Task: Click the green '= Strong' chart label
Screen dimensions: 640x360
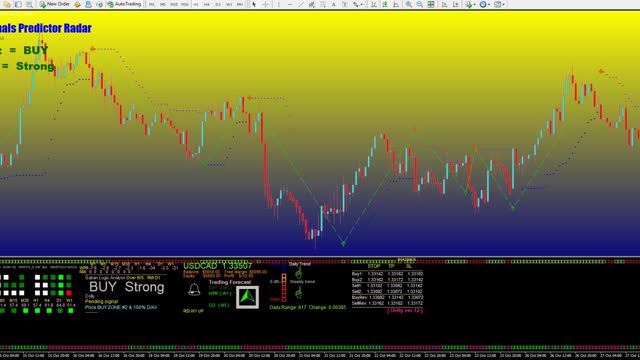Action: (x=28, y=66)
